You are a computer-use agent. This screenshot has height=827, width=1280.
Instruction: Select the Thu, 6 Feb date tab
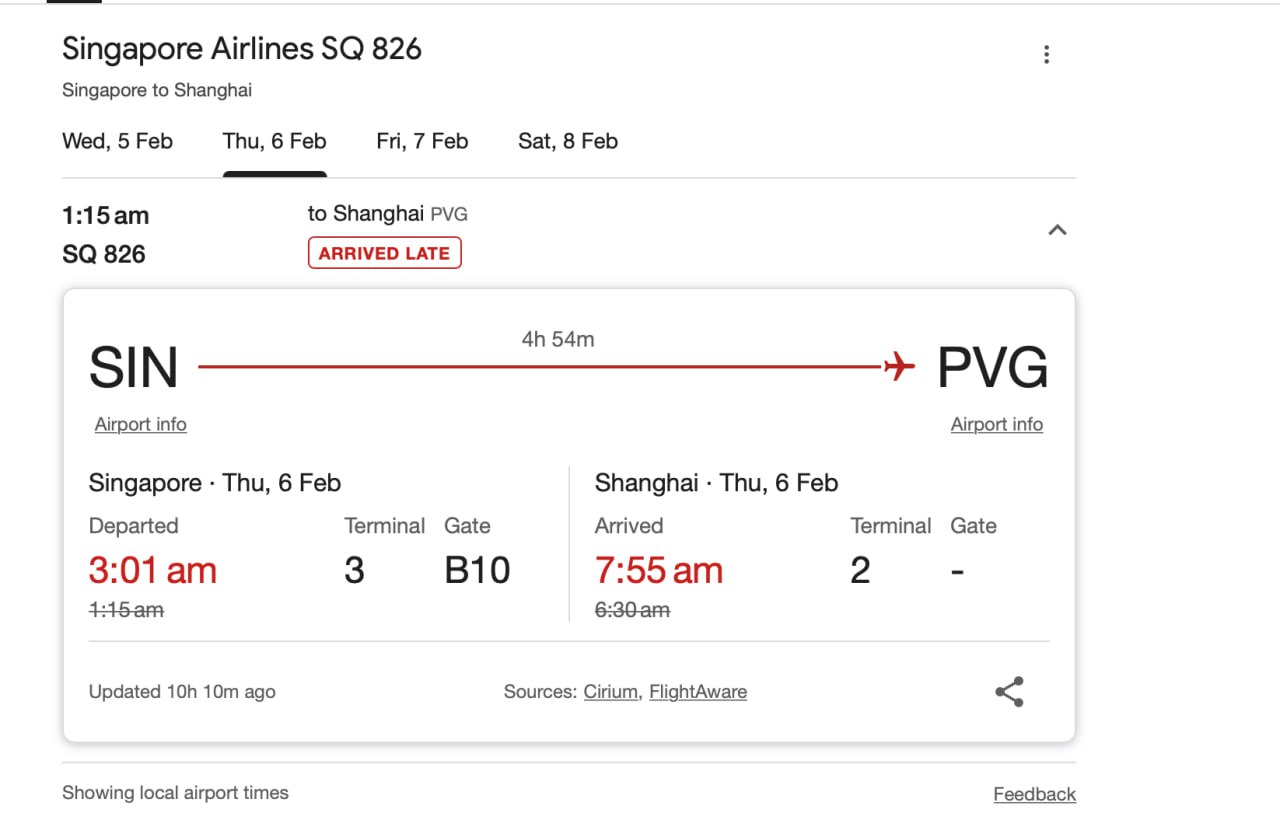[x=274, y=141]
